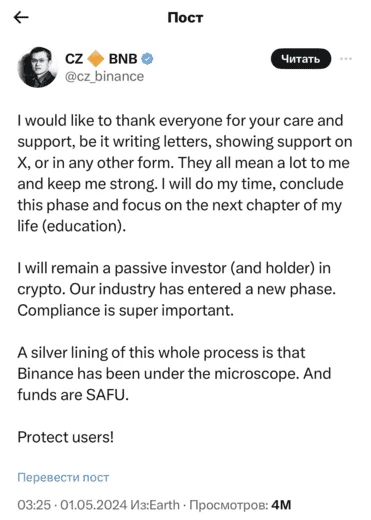Click the paragraph starting 'I would like to thank'
This screenshot has height=520, width=371.
[185, 173]
